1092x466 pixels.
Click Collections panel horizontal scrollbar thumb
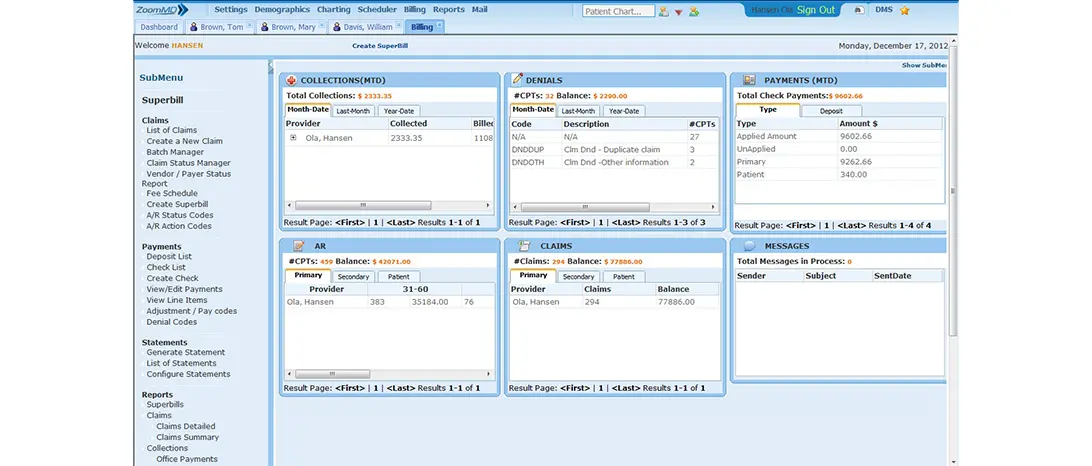click(363, 205)
